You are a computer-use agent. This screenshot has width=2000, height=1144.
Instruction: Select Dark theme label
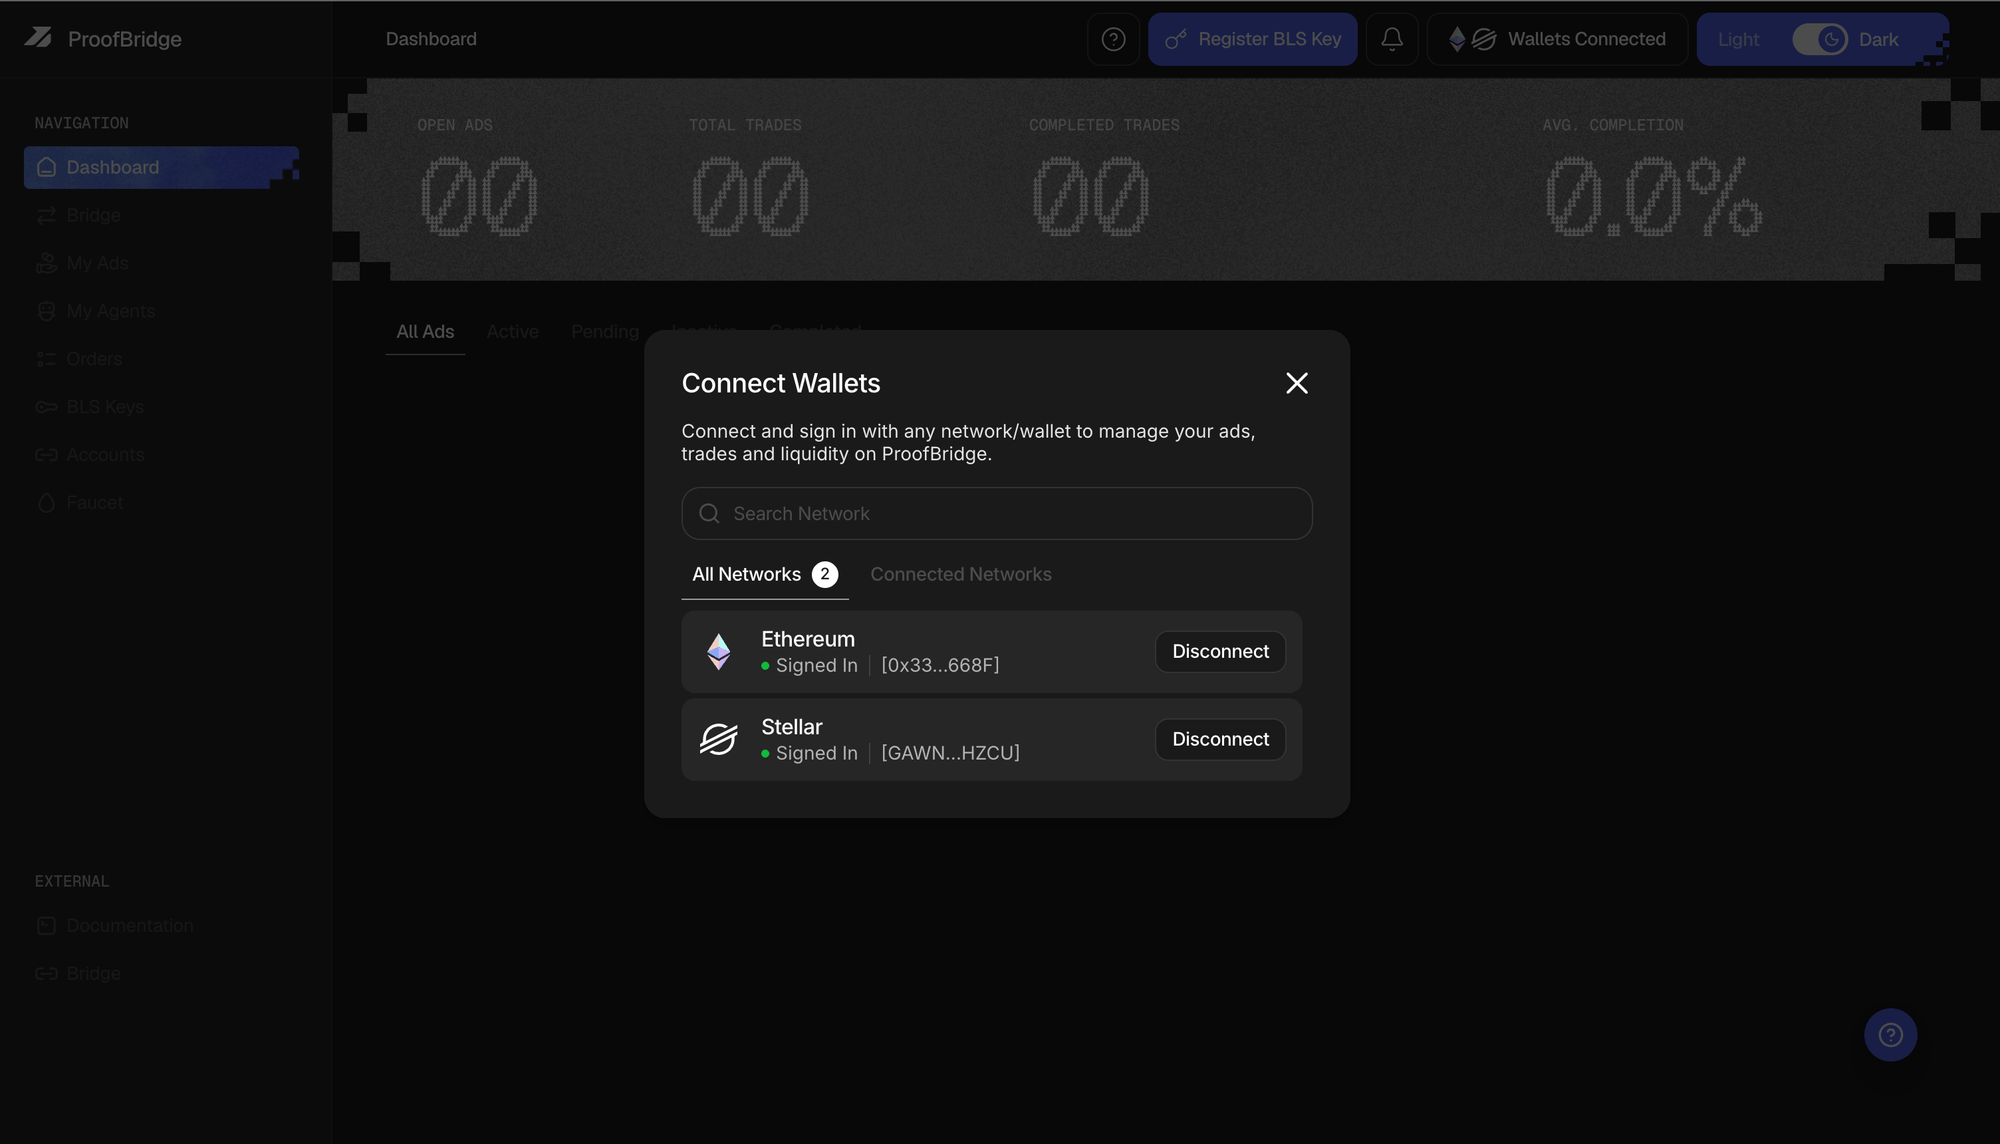point(1878,39)
